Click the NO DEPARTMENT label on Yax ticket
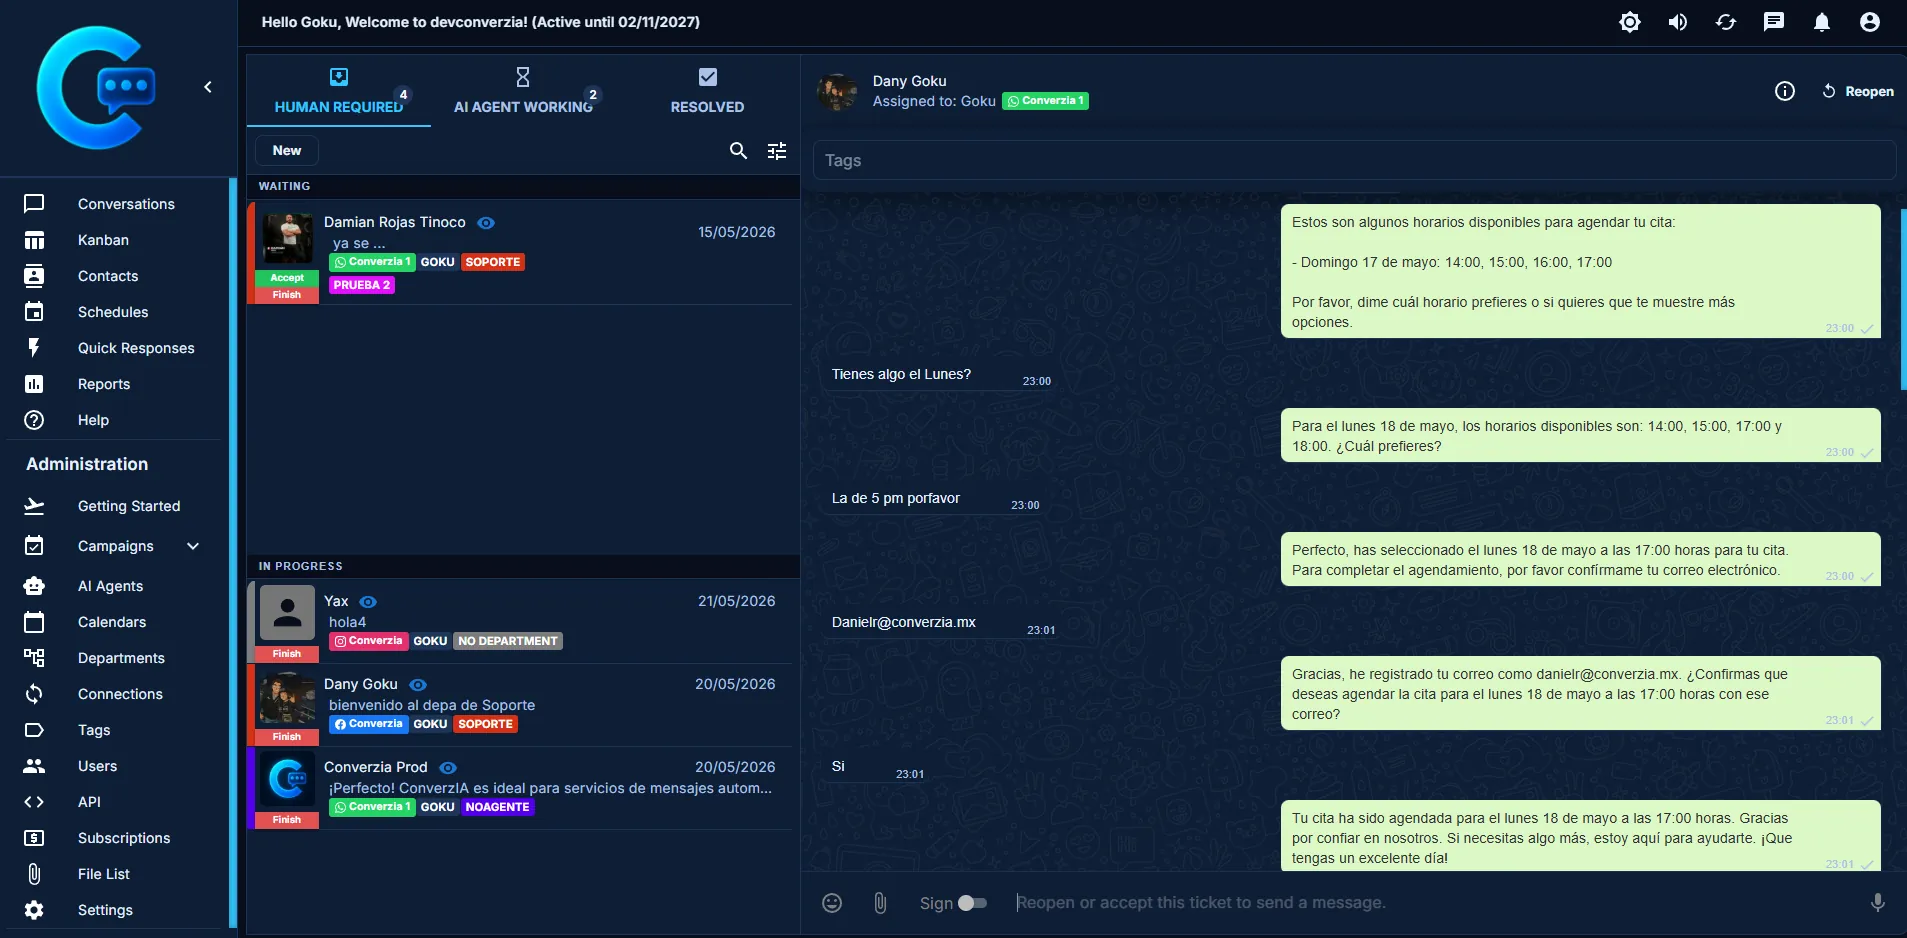The height and width of the screenshot is (938, 1907). (x=508, y=641)
